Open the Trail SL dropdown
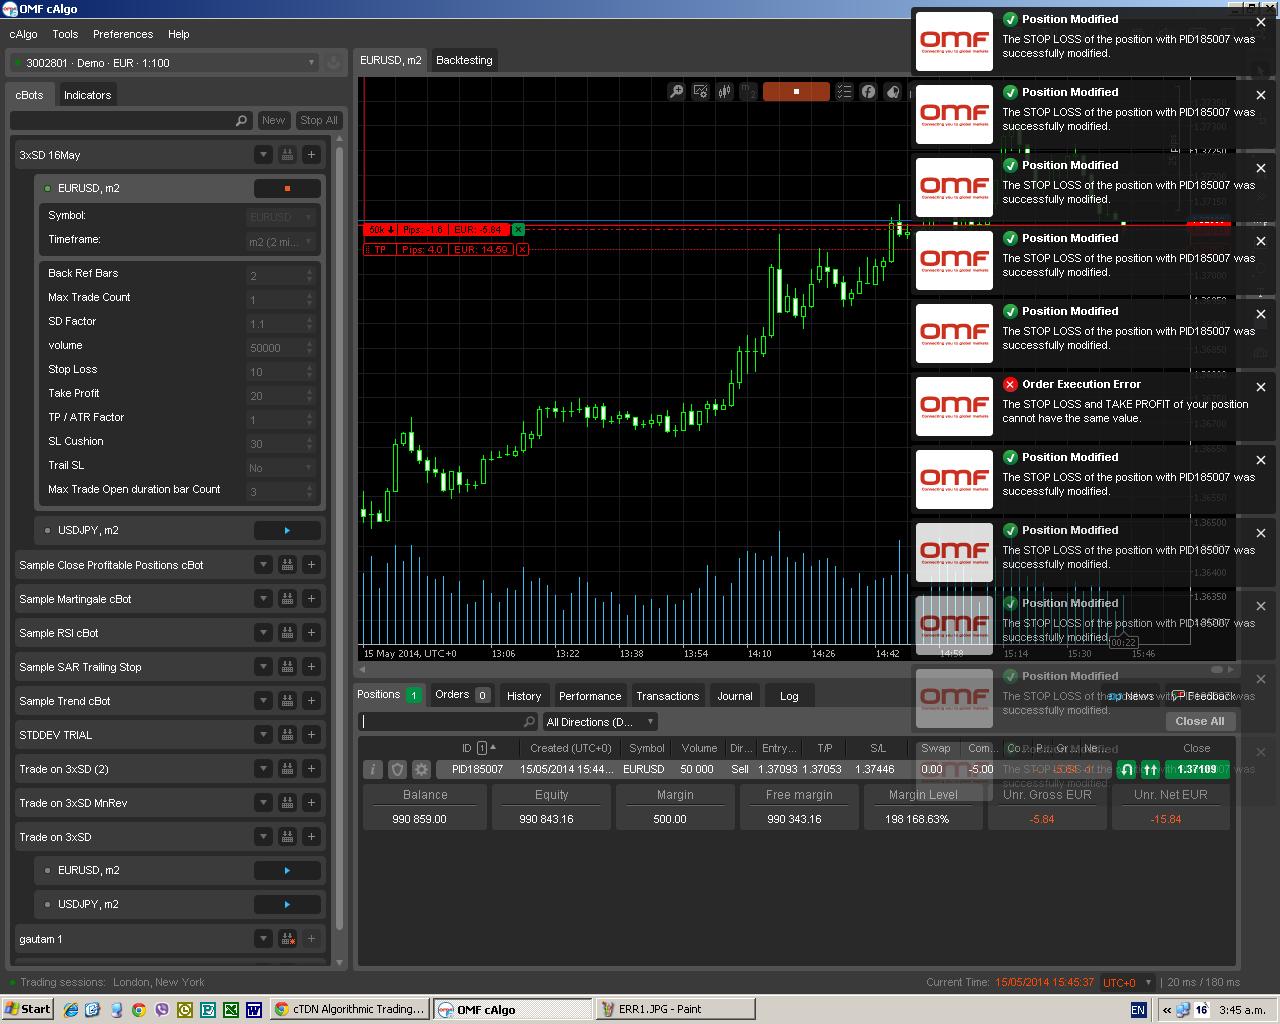 [x=281, y=467]
